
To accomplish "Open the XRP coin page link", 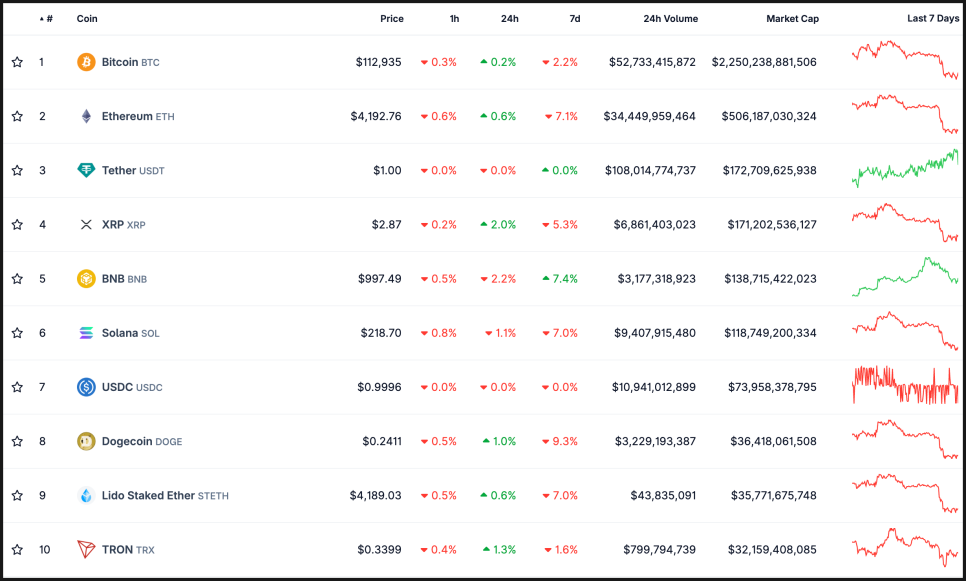I will (124, 225).
